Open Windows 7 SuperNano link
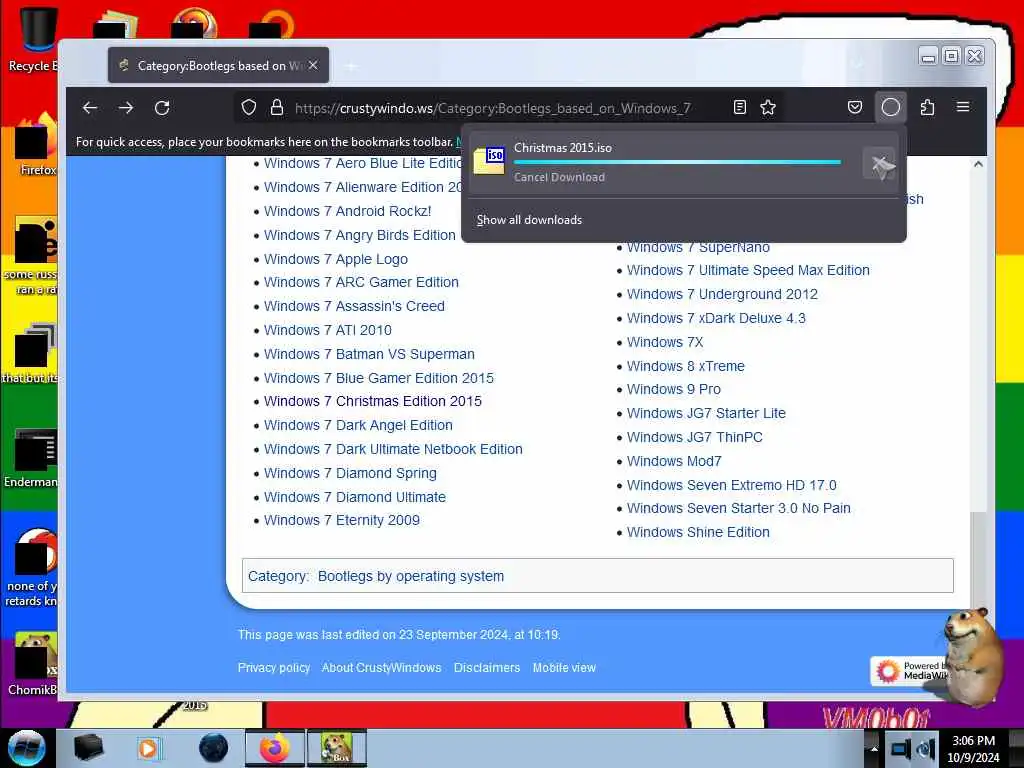Screen dimensions: 1024x768 pos(698,248)
